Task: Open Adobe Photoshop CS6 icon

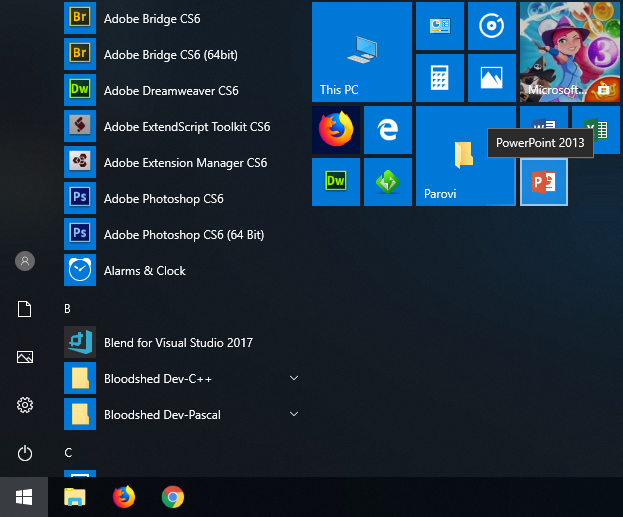Action: [80, 198]
